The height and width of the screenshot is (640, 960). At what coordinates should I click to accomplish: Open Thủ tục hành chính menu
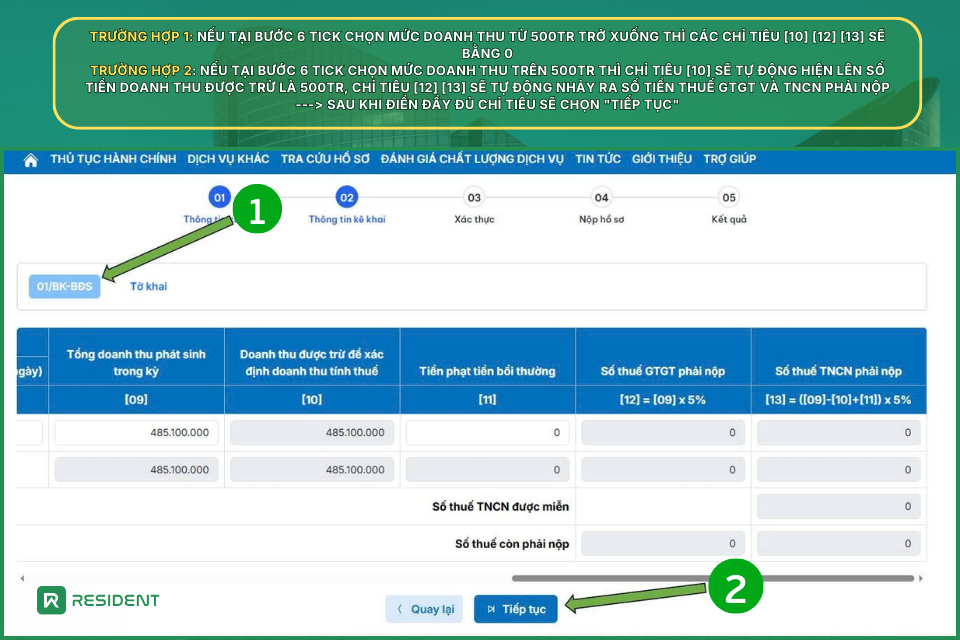coord(113,159)
